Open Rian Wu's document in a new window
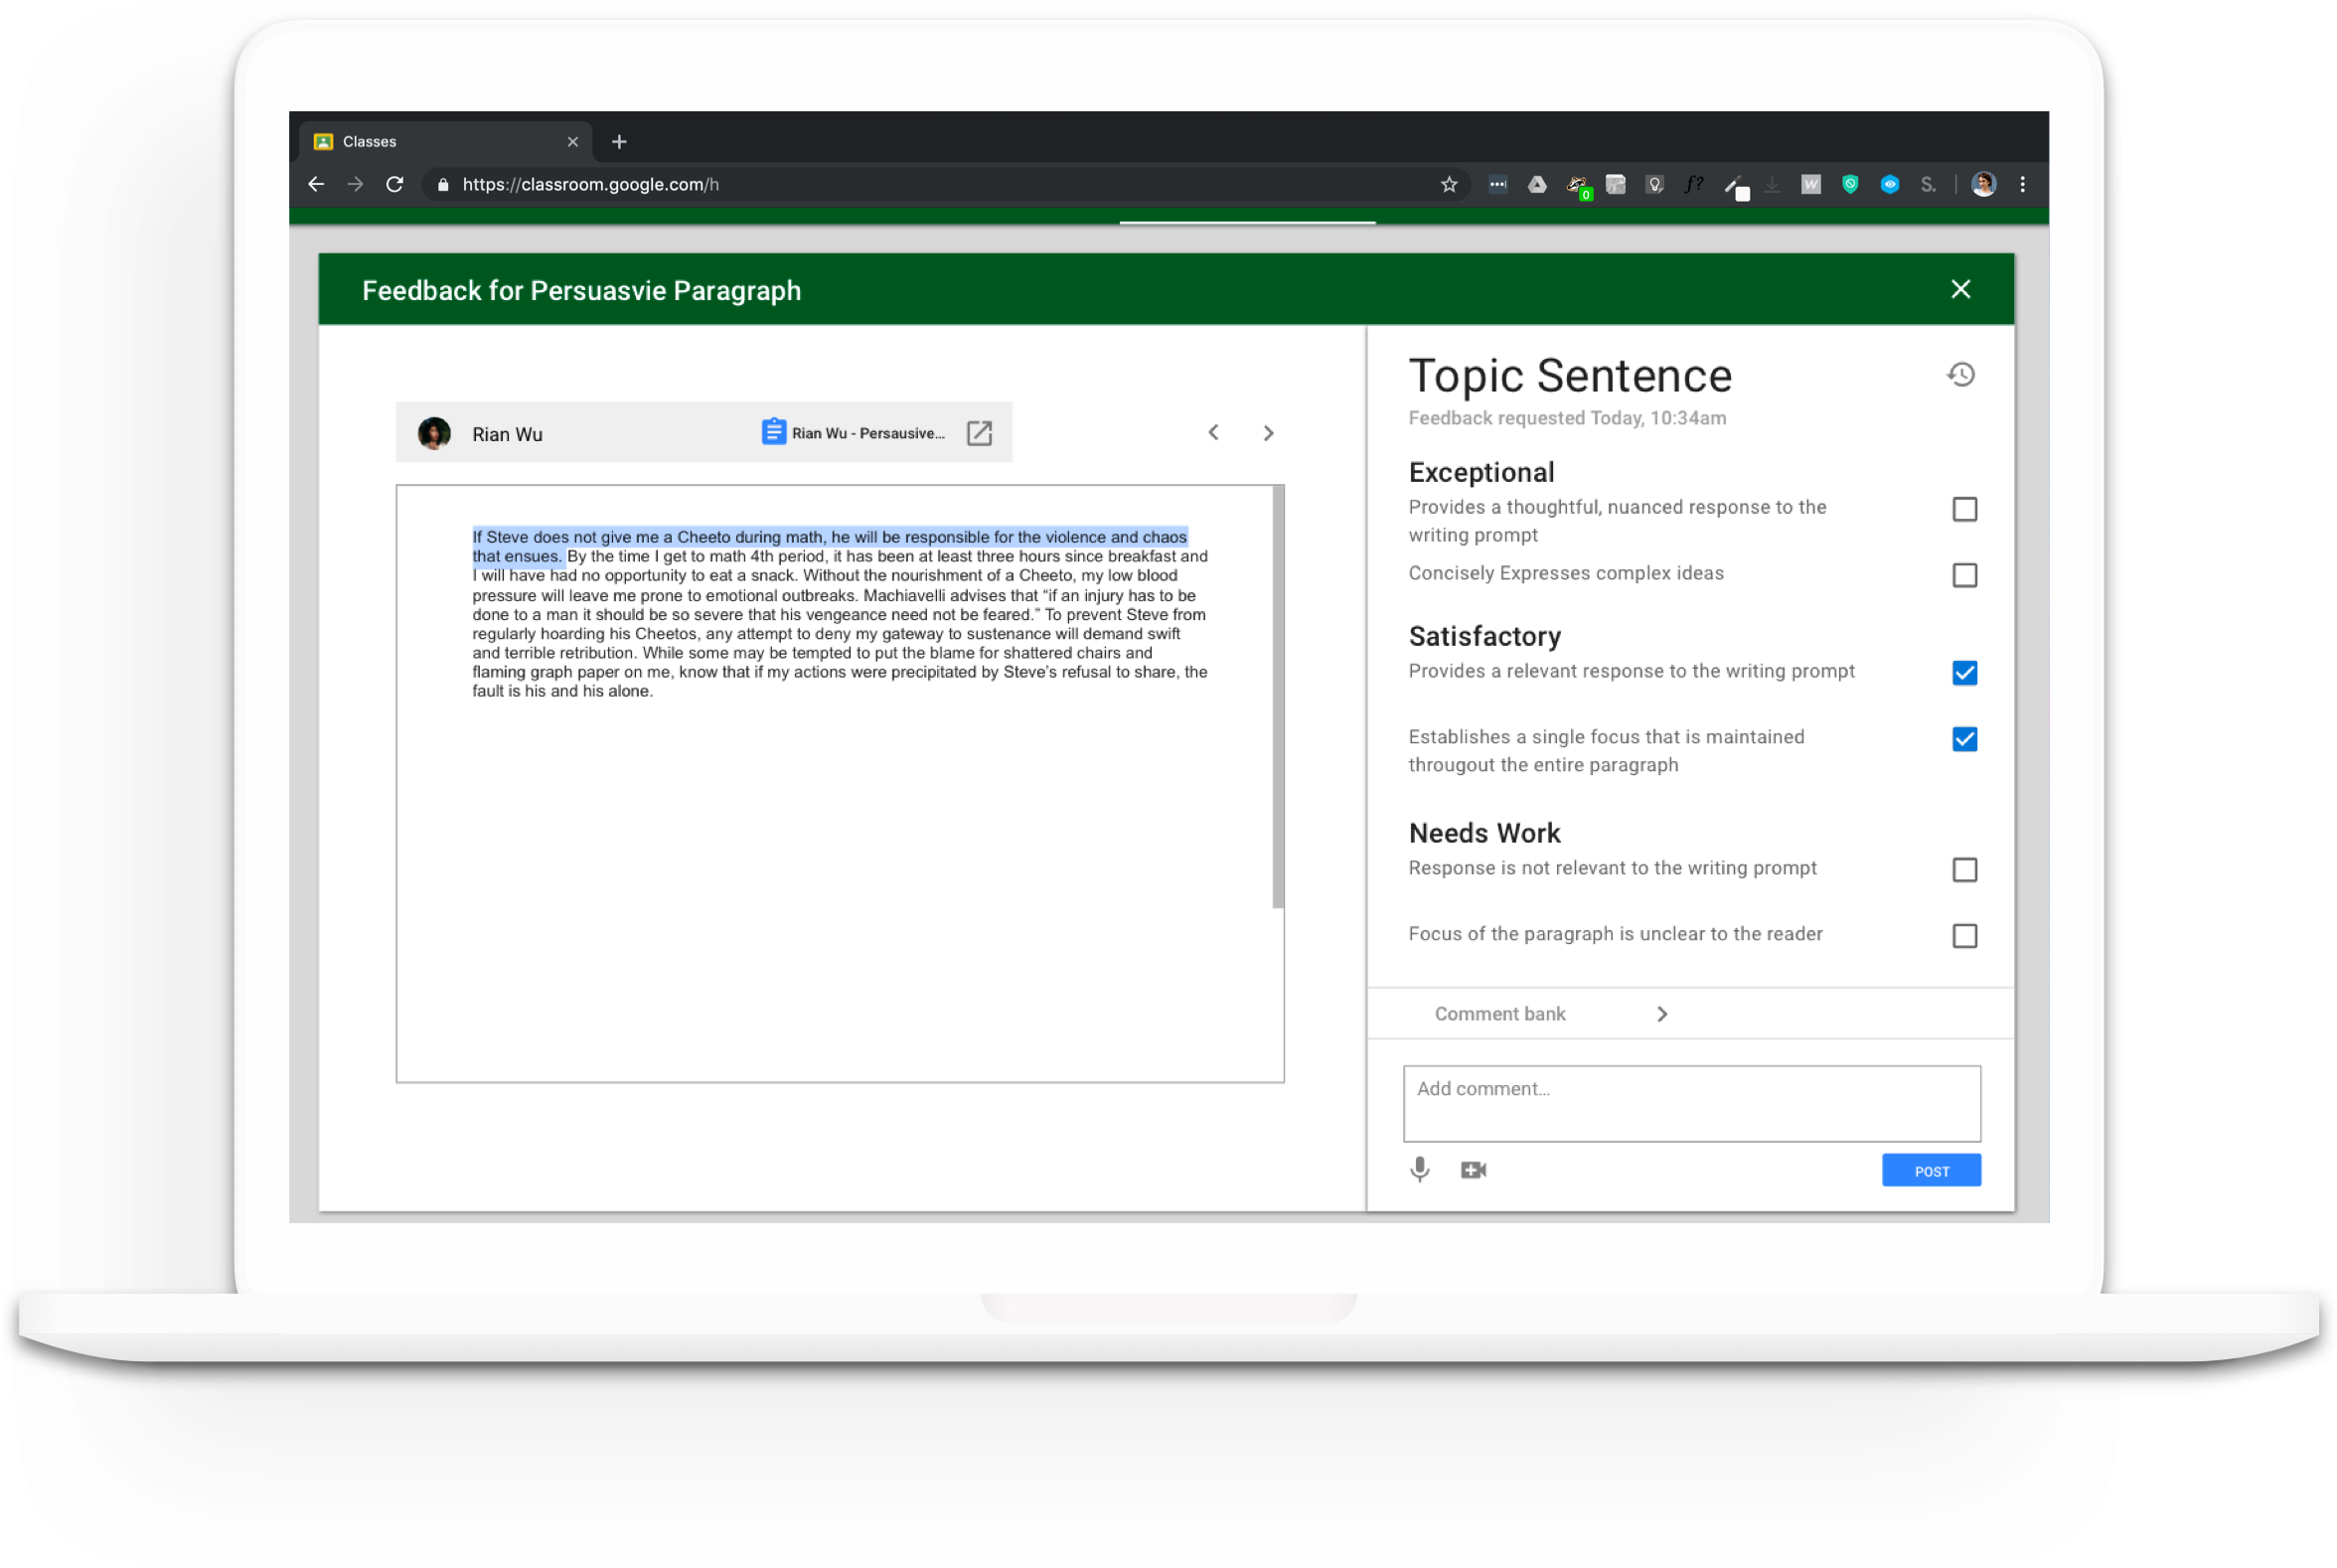Screen dimensions: 2337x1568 coord(979,433)
